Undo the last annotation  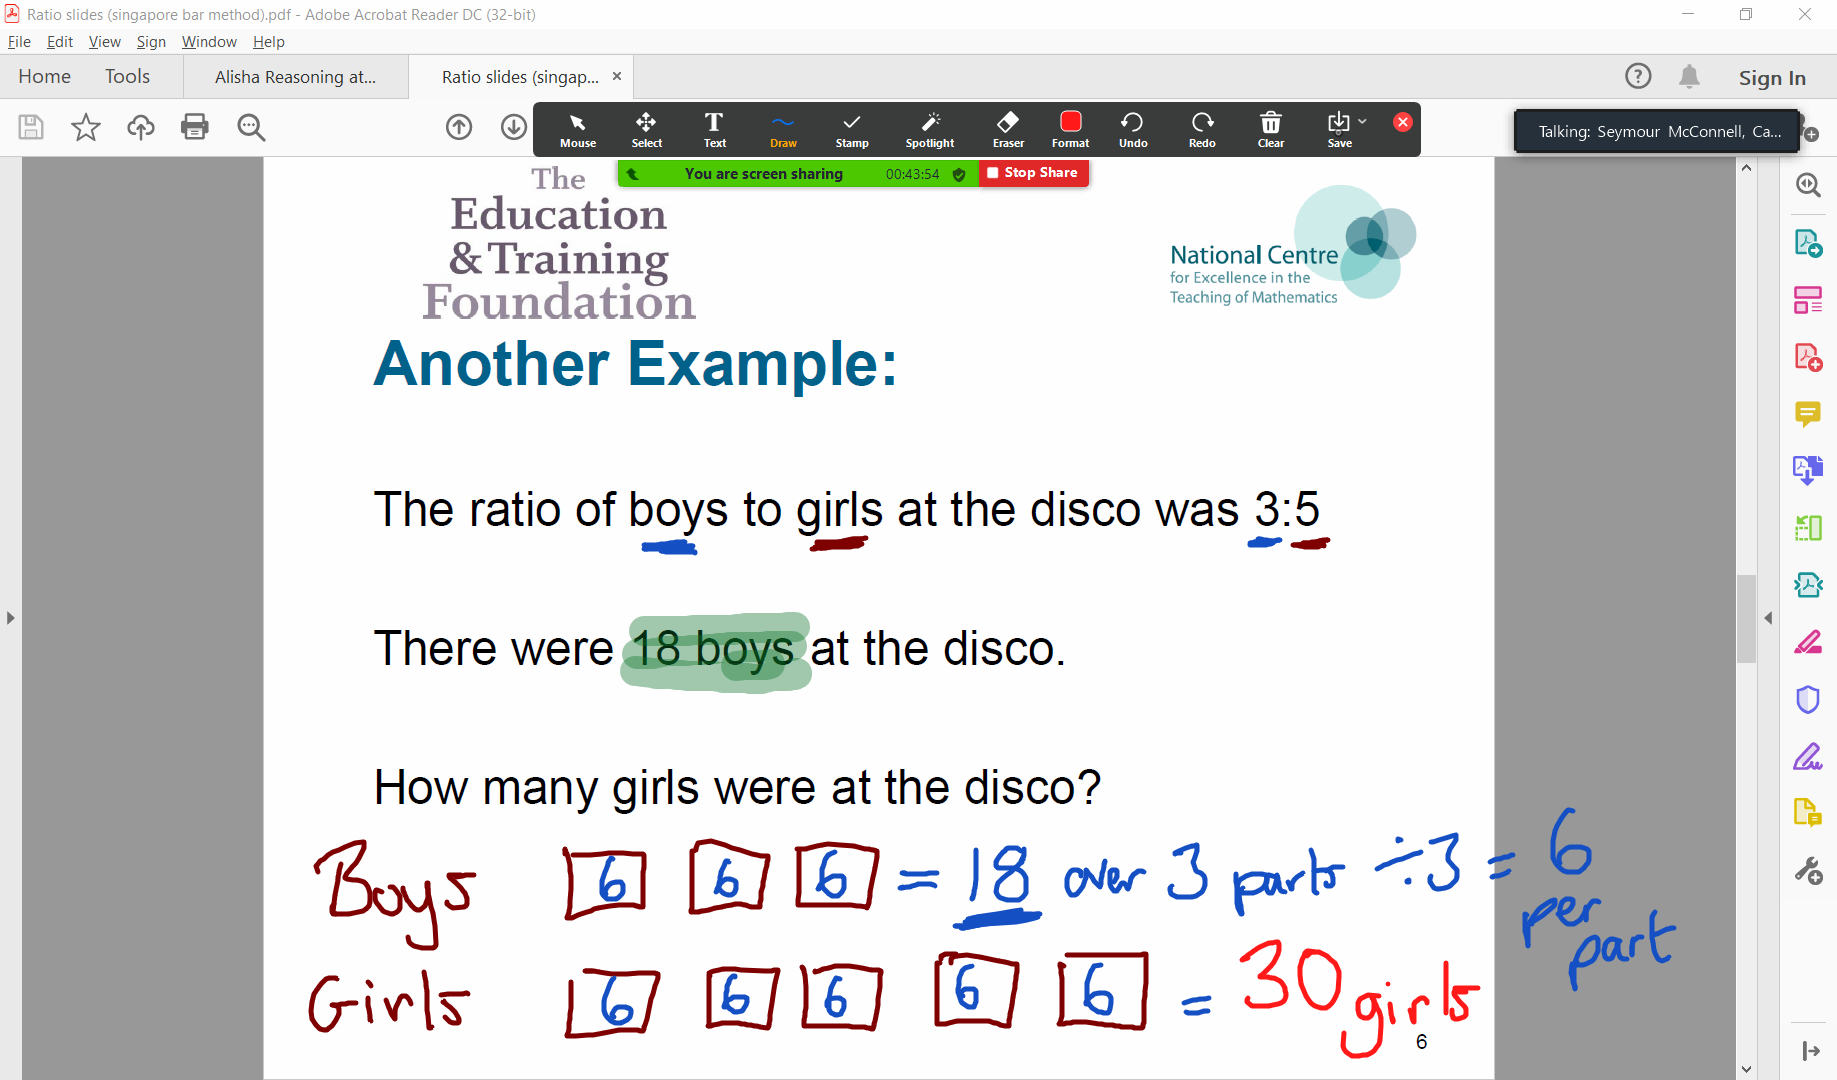tap(1132, 129)
